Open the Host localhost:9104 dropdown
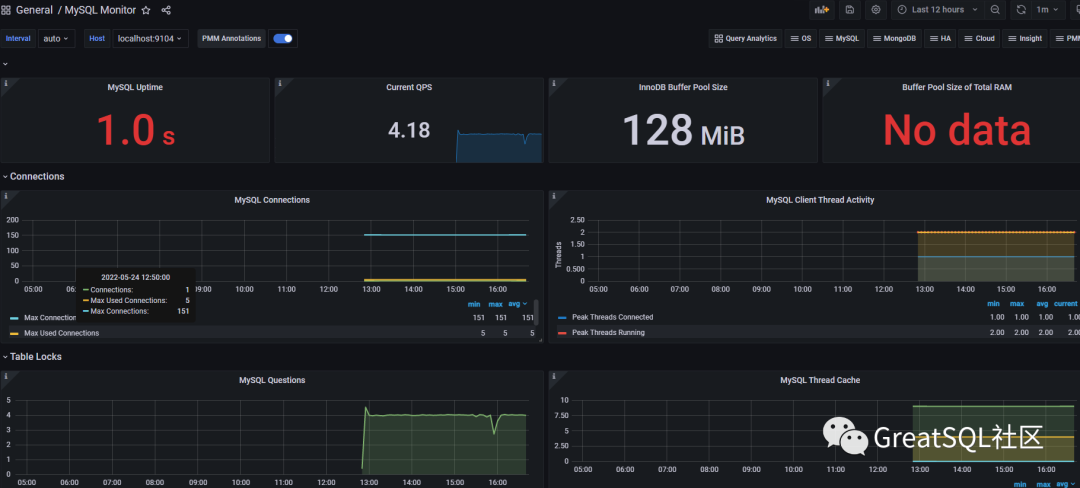This screenshot has height=488, width=1080. pos(150,39)
